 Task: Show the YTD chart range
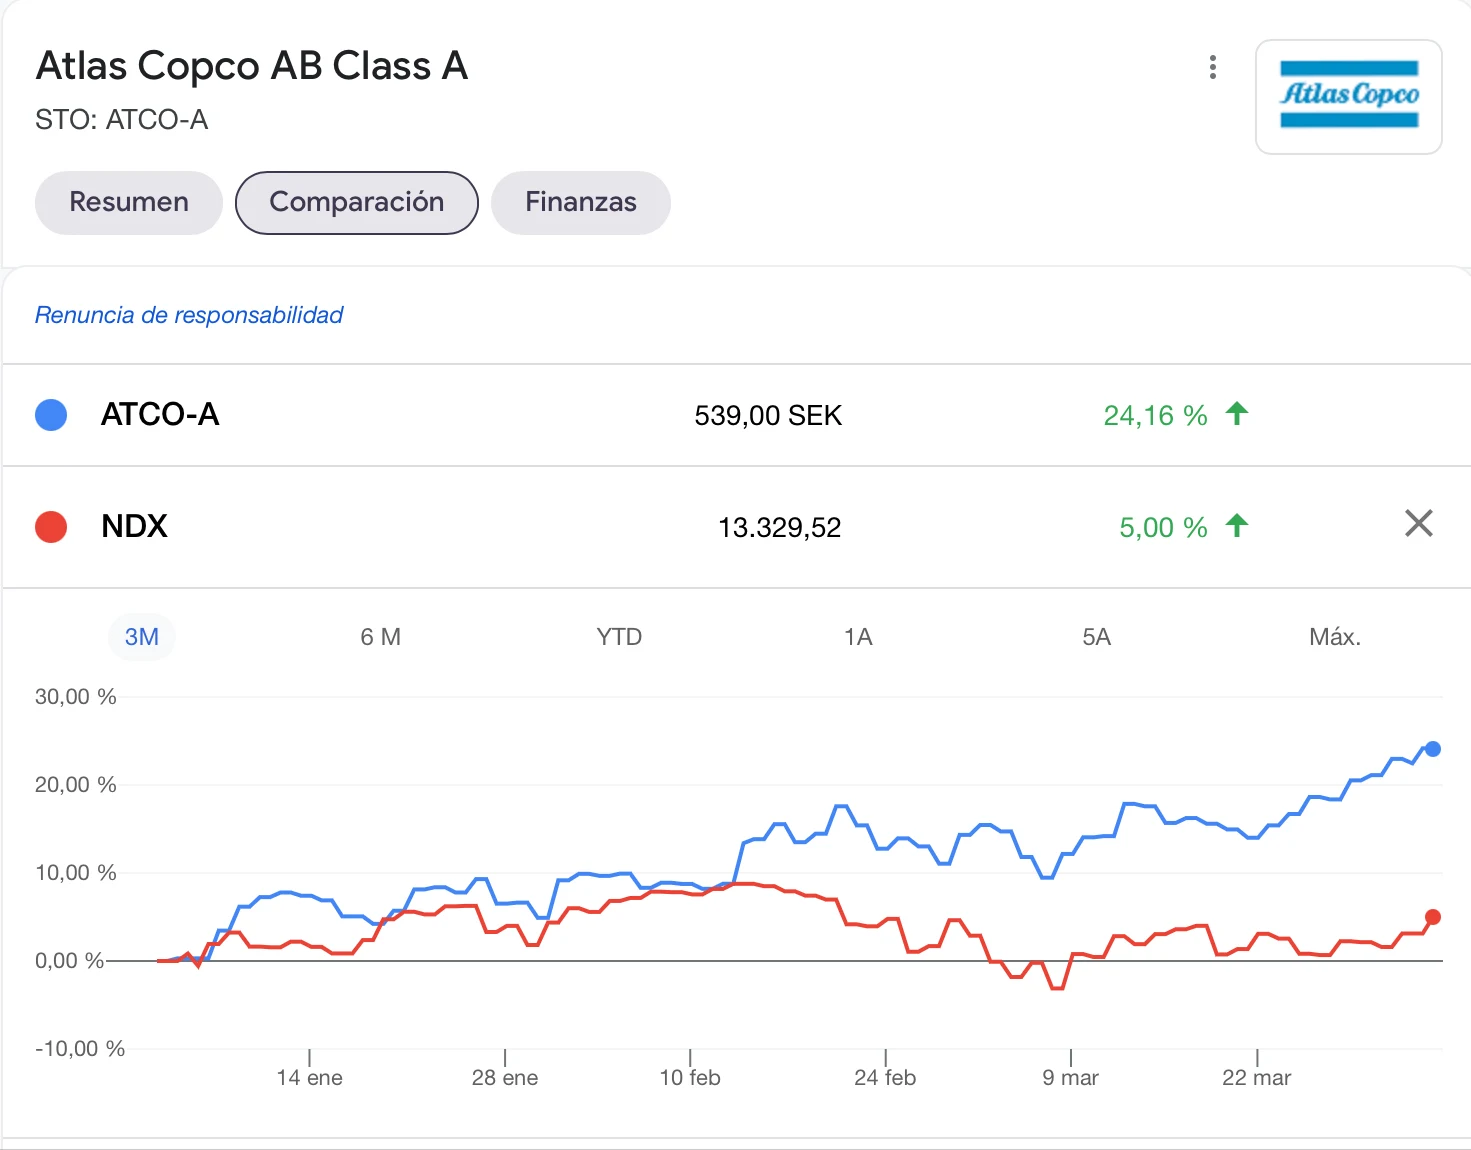(x=619, y=637)
